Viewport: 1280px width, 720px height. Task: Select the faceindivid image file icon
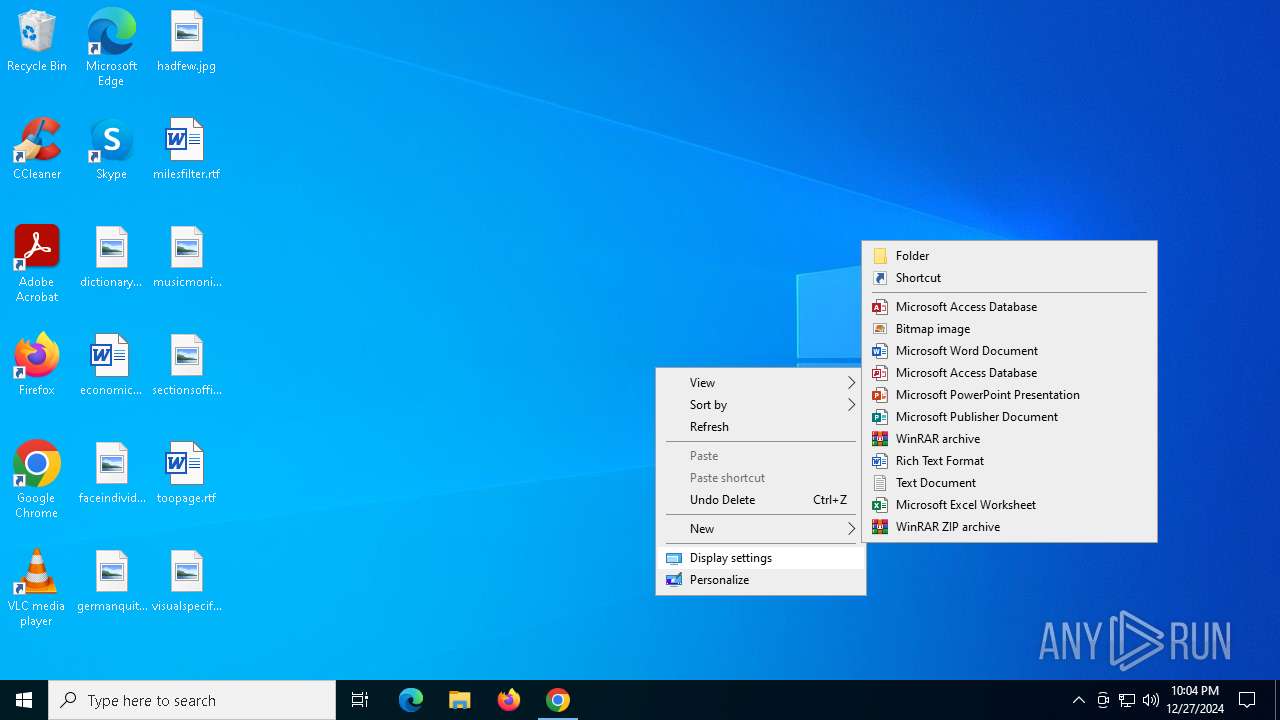tap(111, 474)
